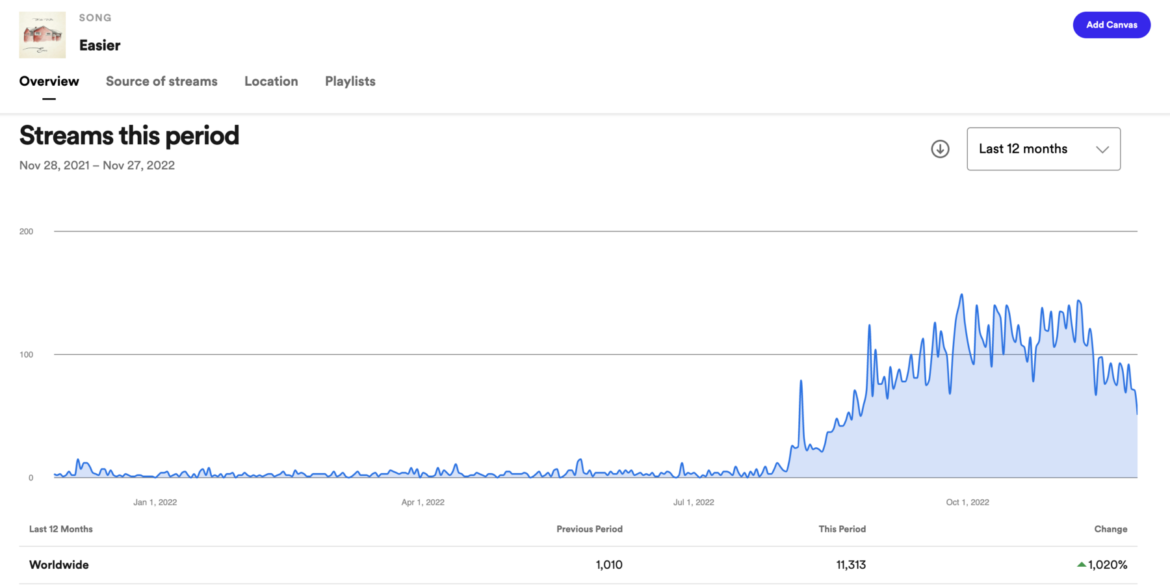Click the green upward change arrow
Screen dimensions: 1170x585
(1081, 565)
